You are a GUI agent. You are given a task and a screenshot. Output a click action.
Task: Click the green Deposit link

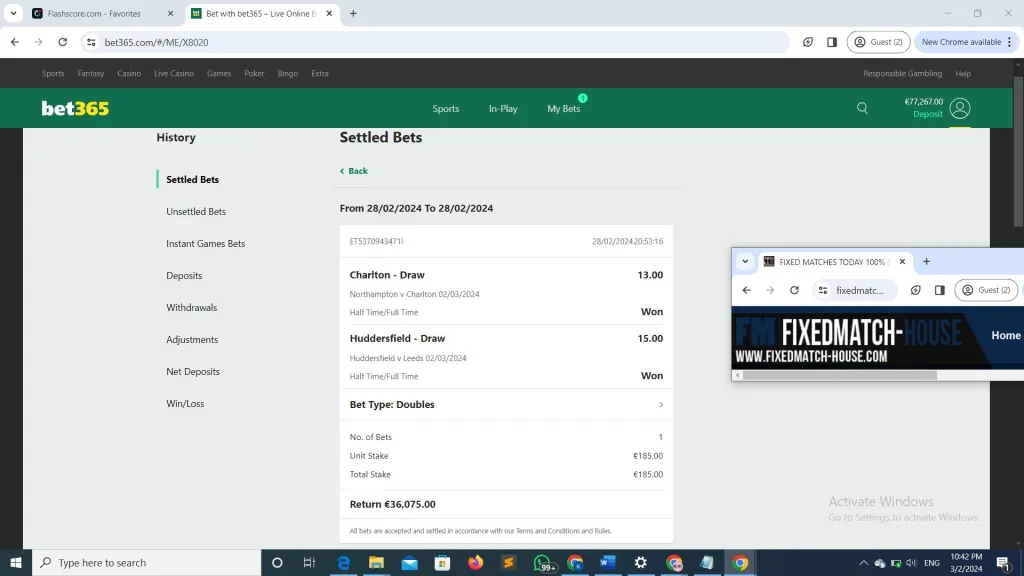(x=927, y=114)
